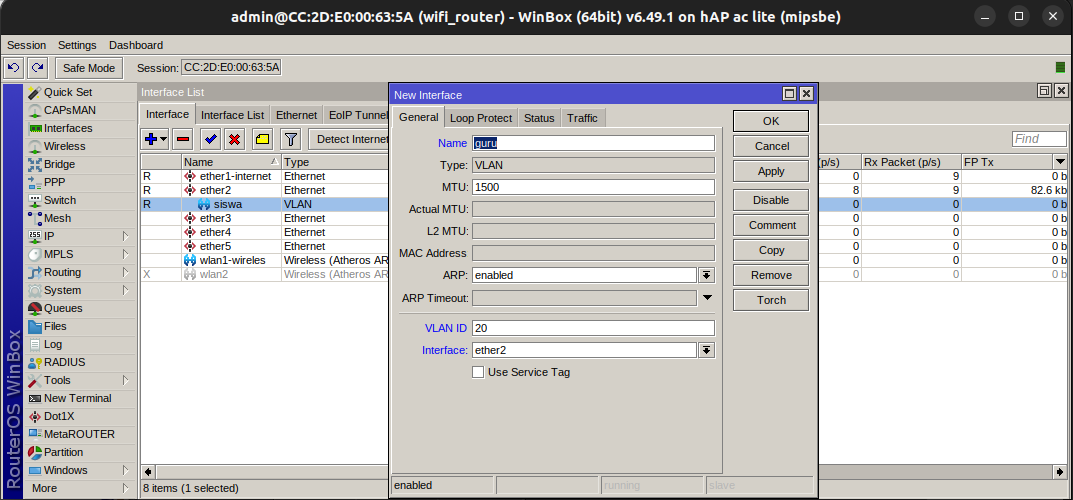Click the Torch button
The image size is (1073, 500).
click(770, 300)
